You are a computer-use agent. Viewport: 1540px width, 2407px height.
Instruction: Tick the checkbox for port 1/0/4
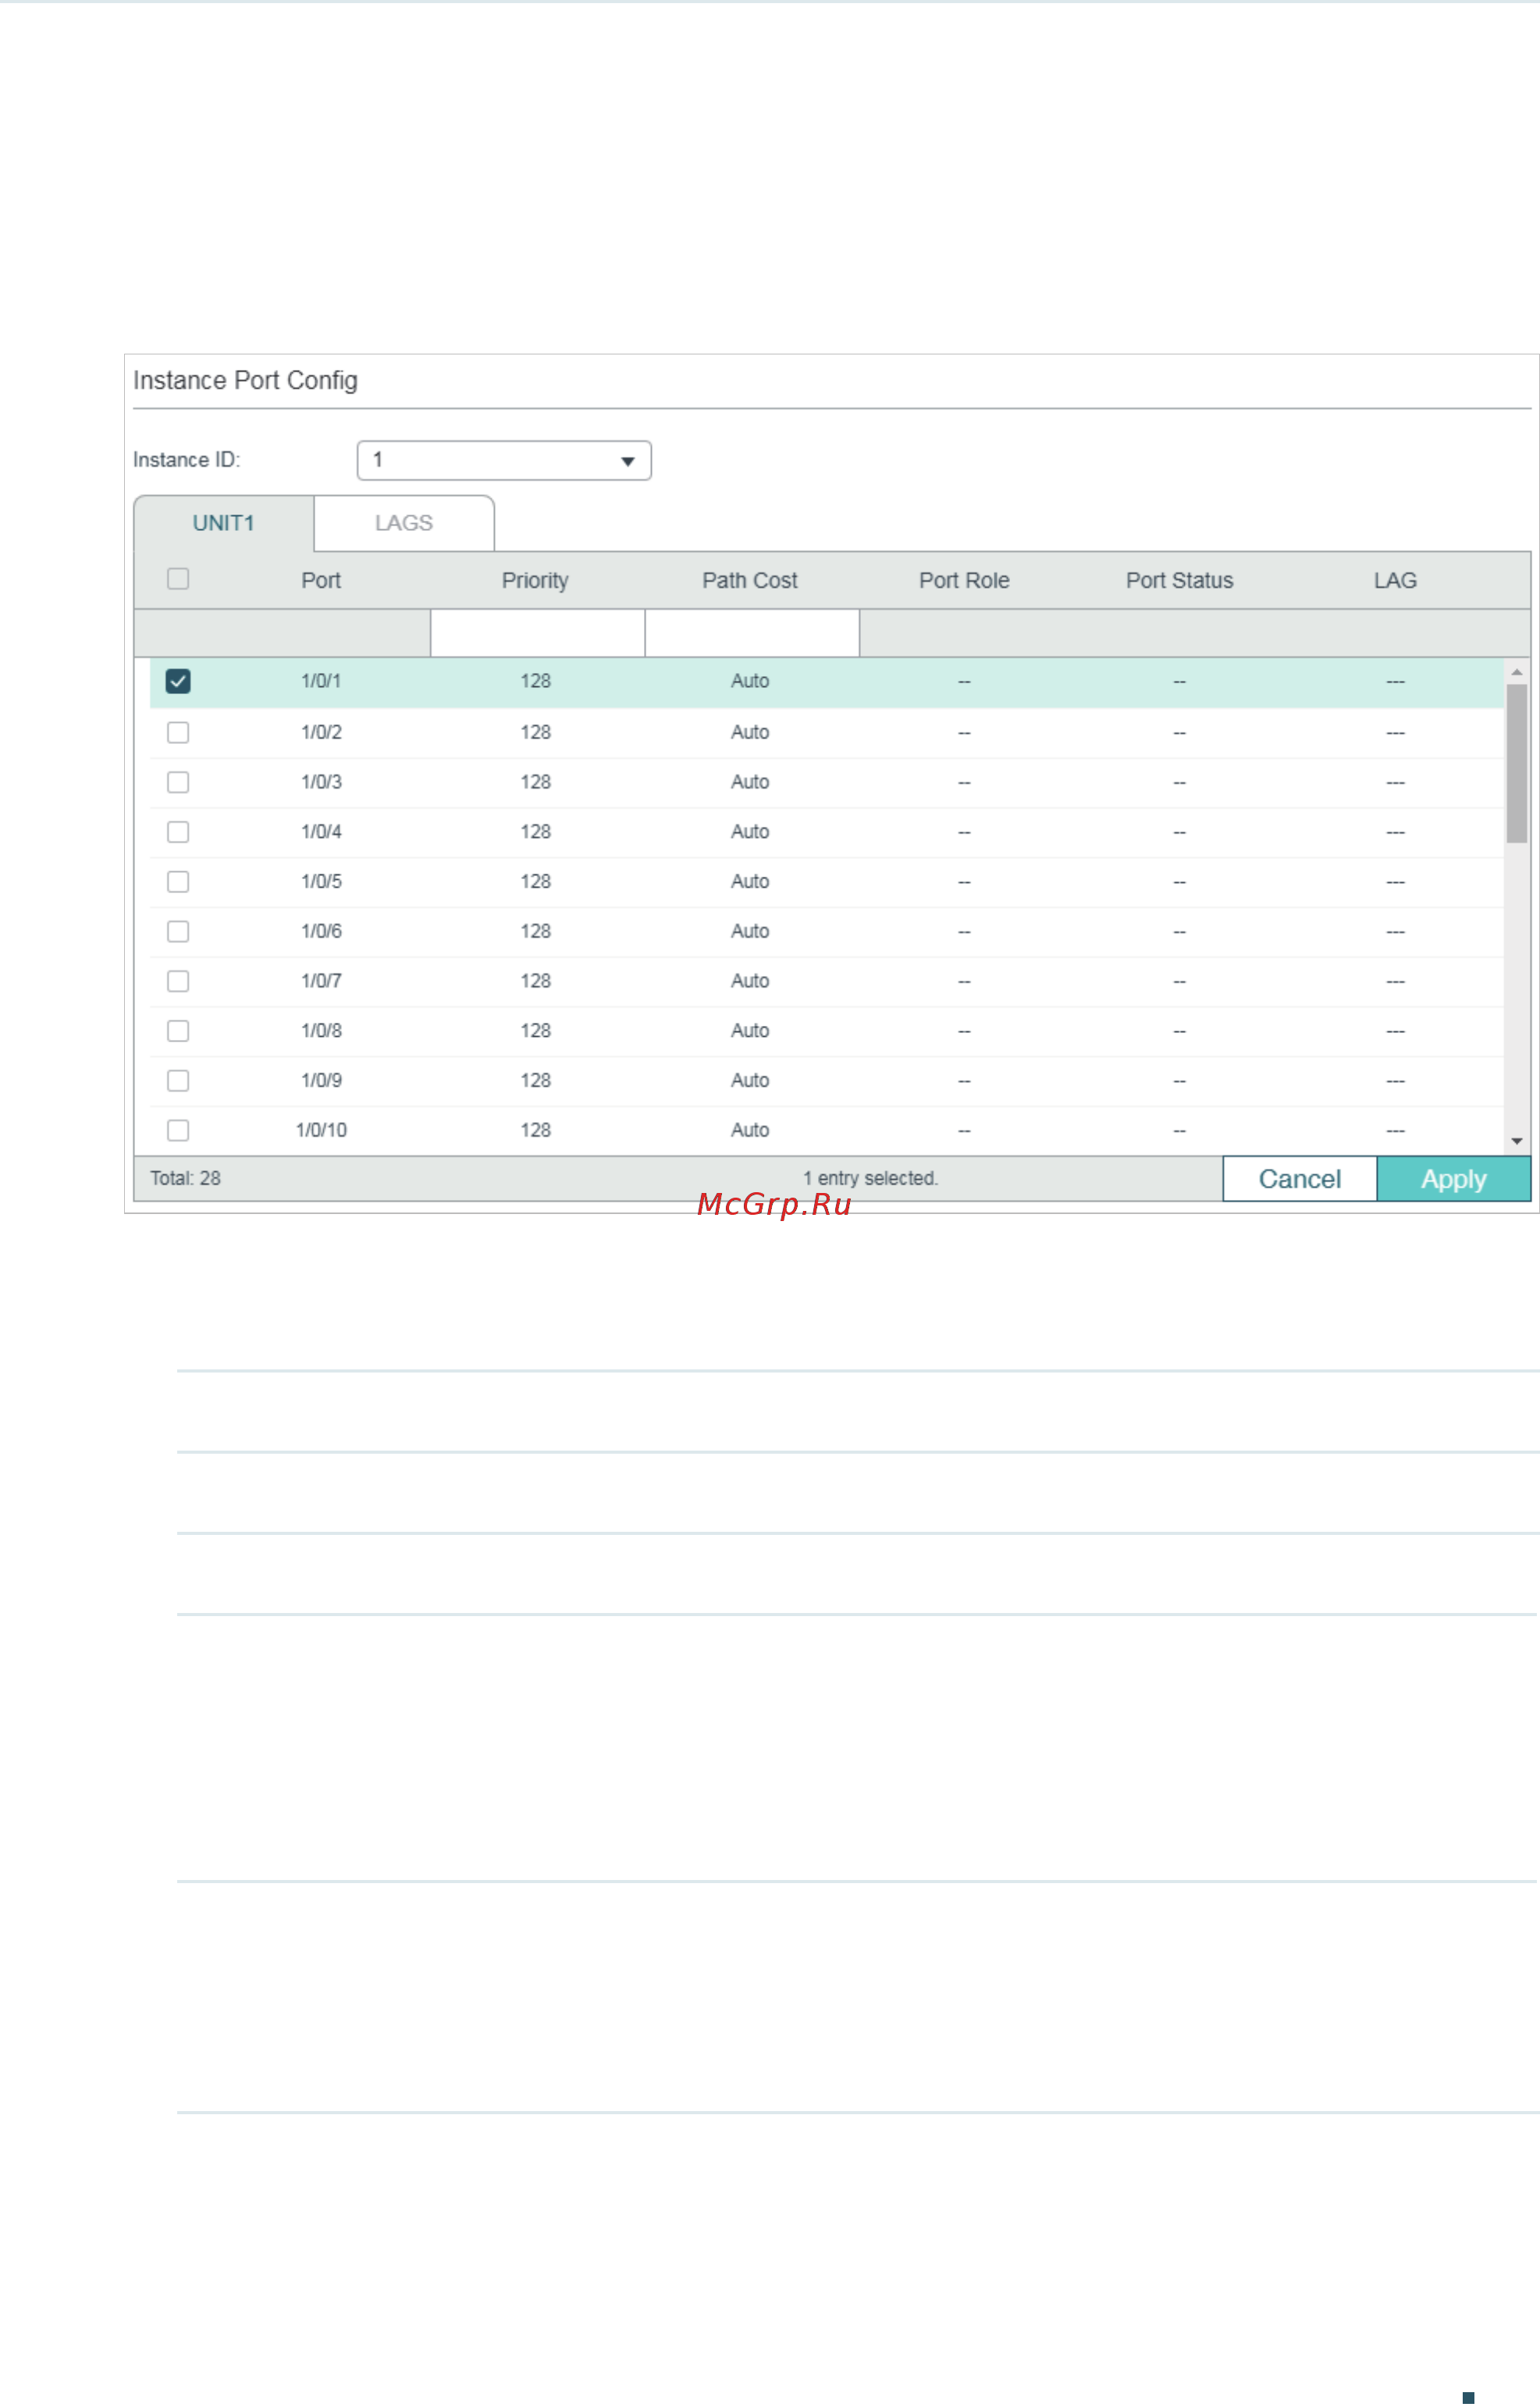[x=178, y=832]
